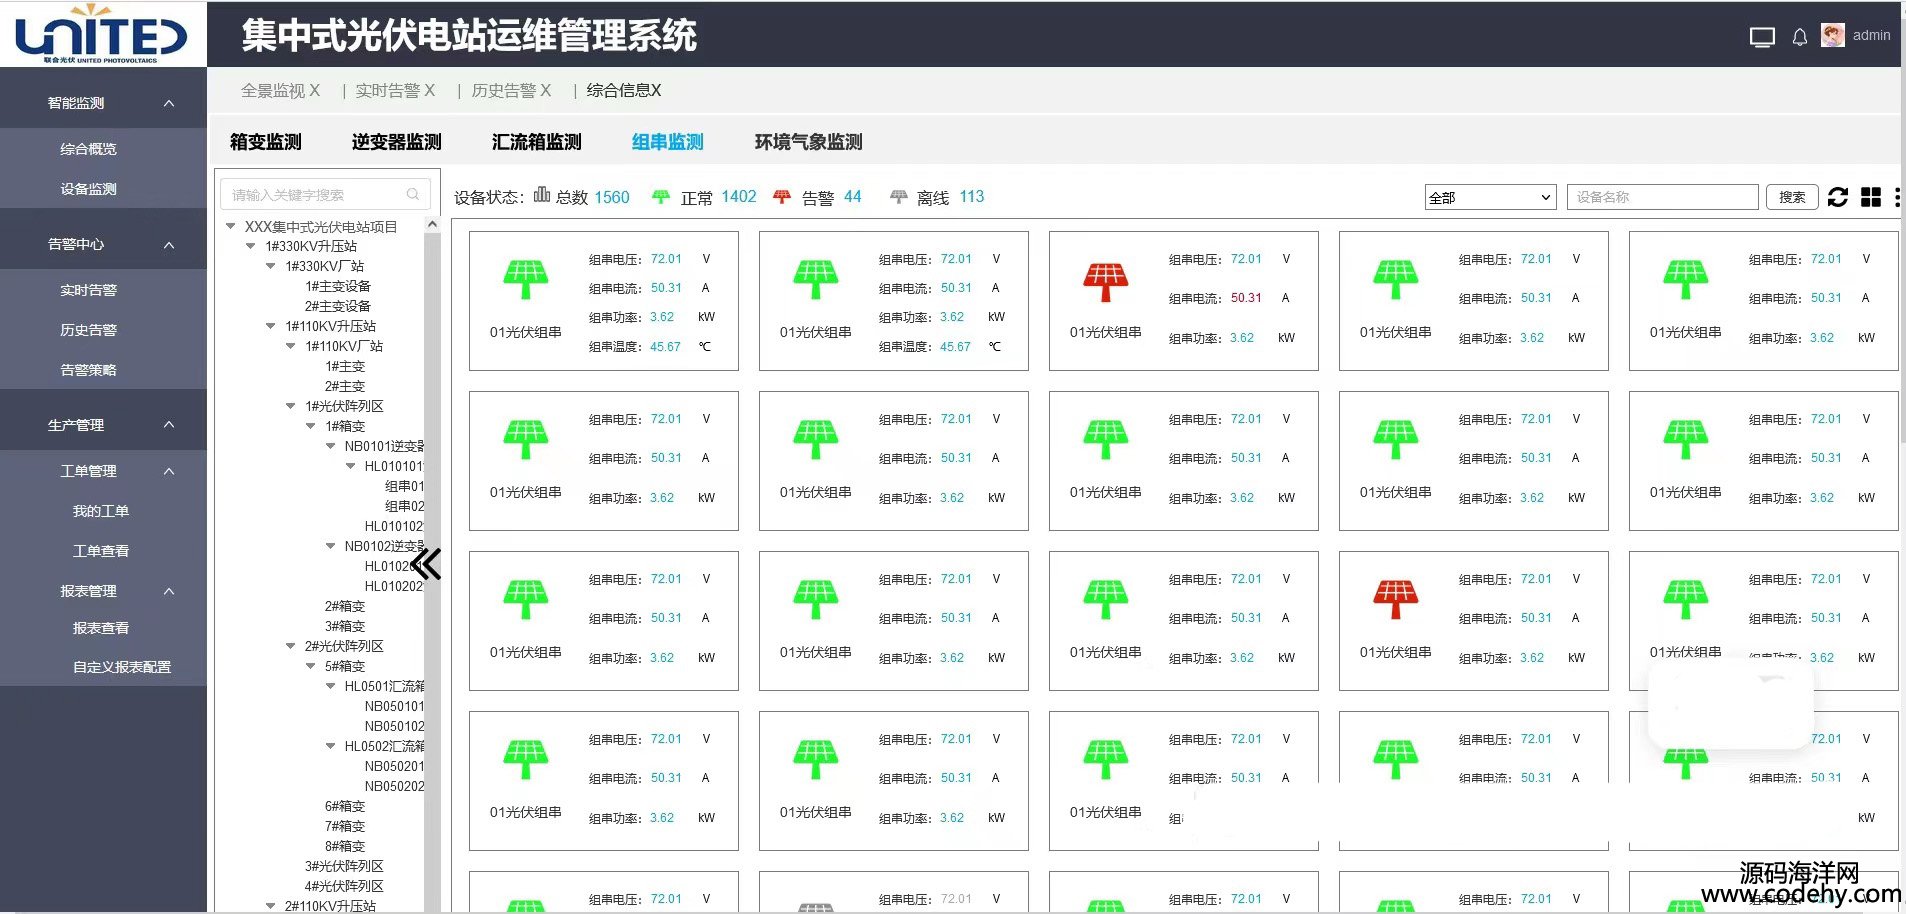Collapse the 生产管理 sidebar section
The height and width of the screenshot is (914, 1906).
pos(169,425)
